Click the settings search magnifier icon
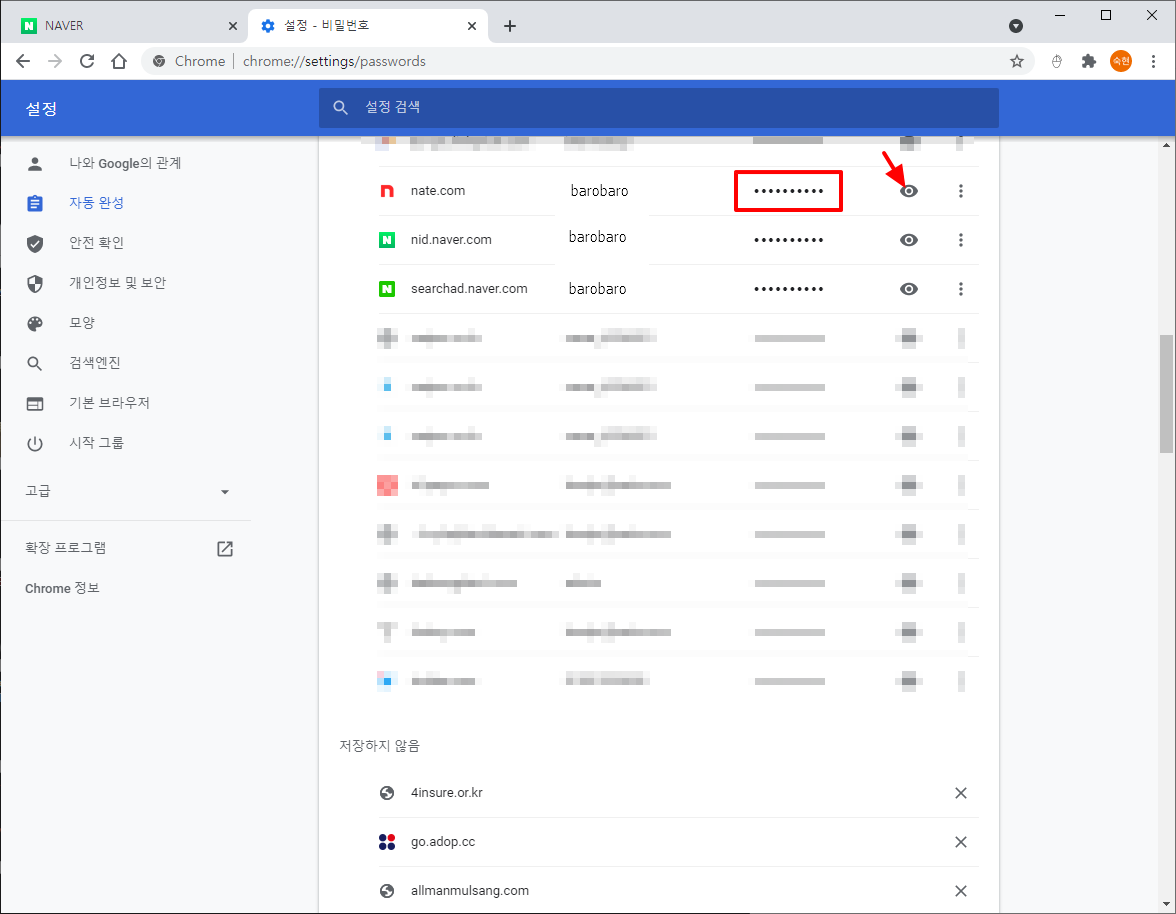The image size is (1176, 914). click(x=340, y=107)
